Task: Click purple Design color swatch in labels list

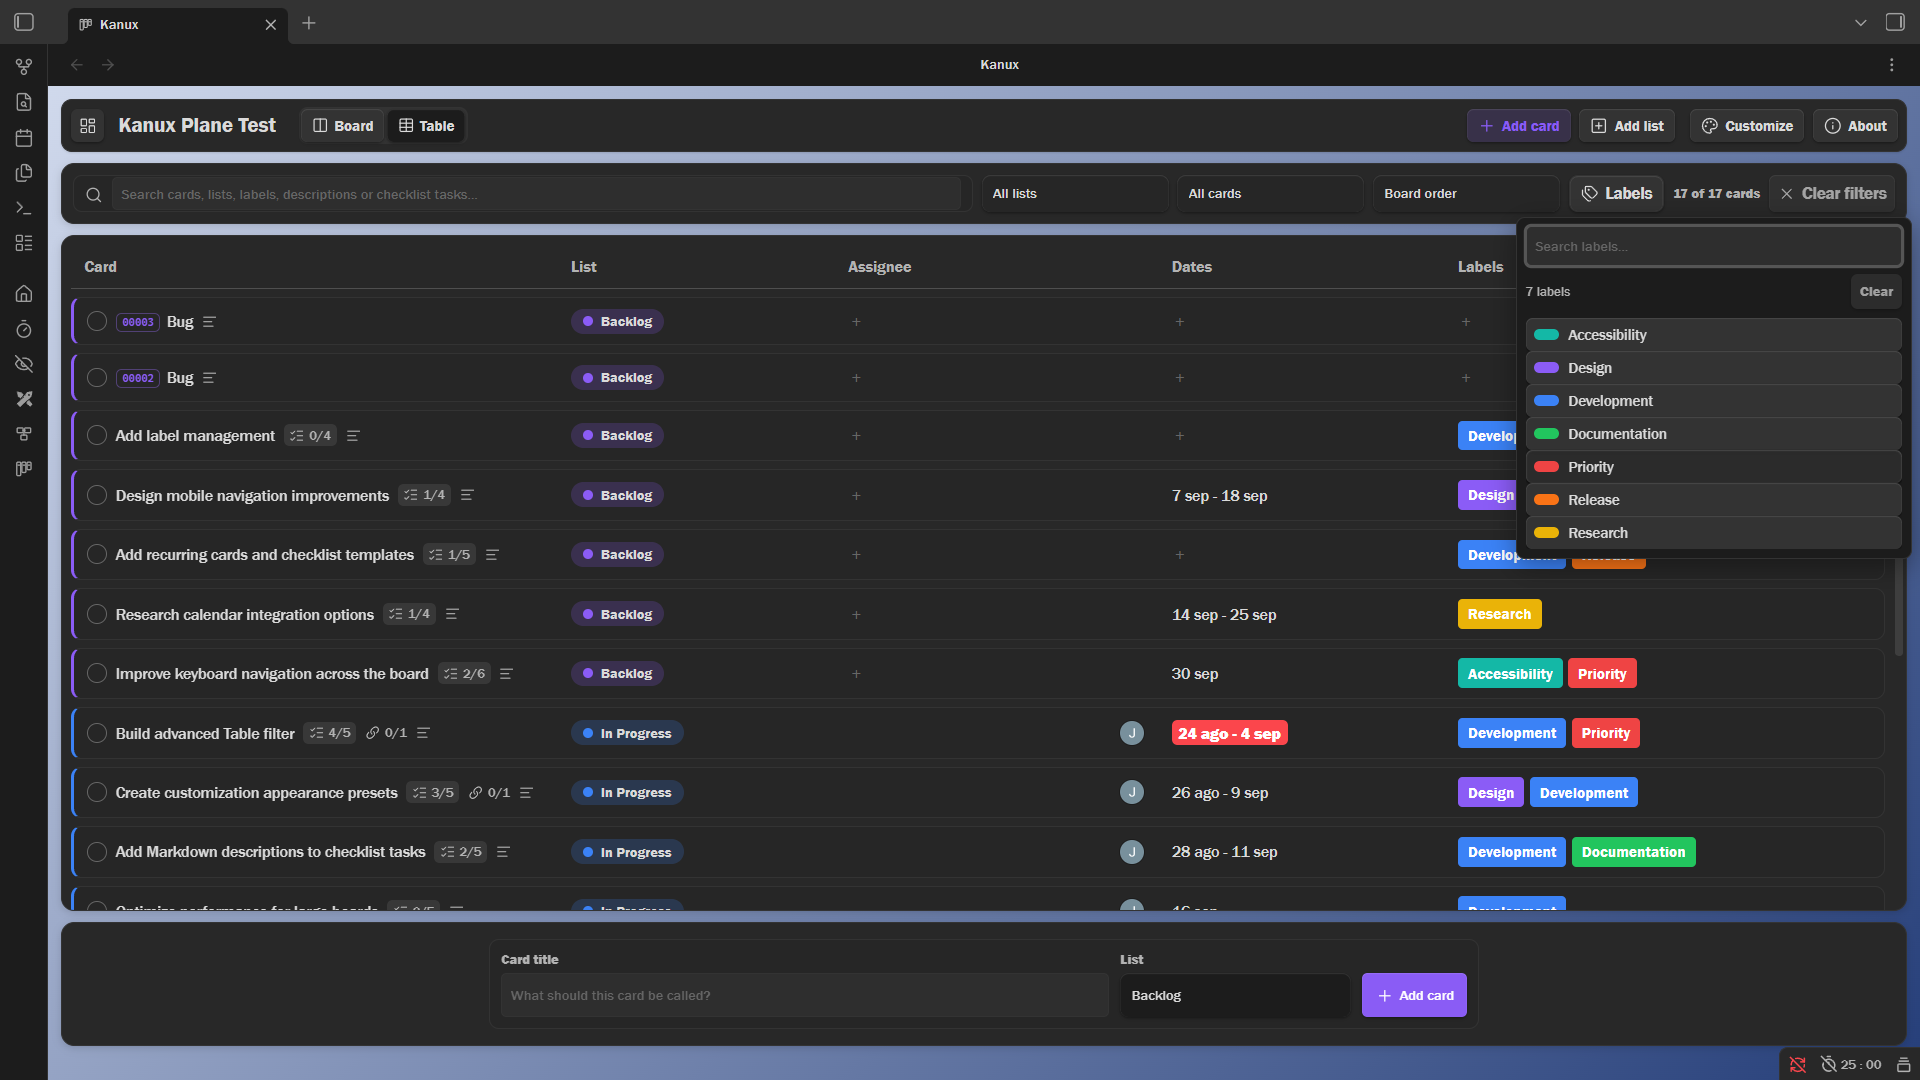Action: 1546,368
